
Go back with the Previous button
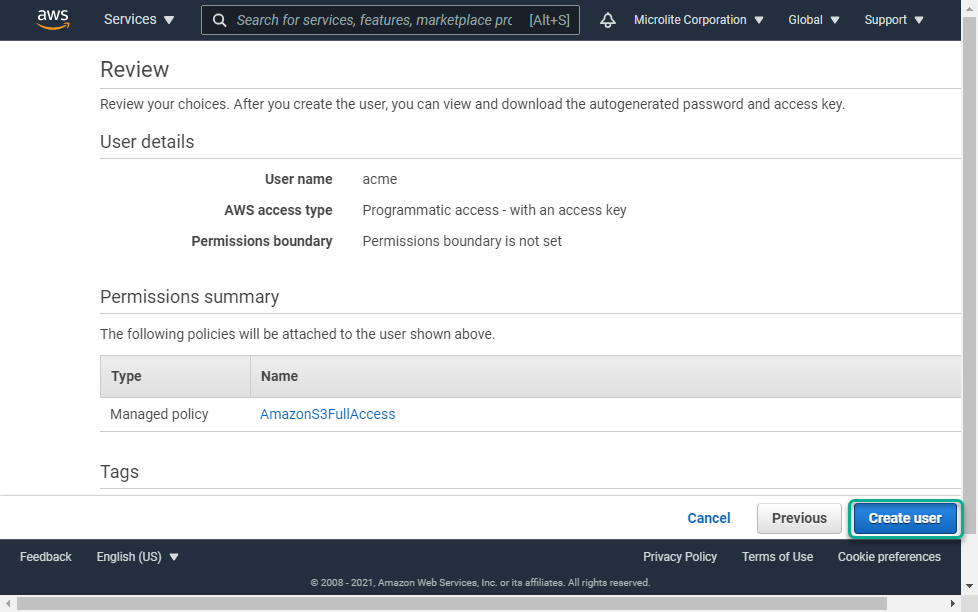pos(799,518)
